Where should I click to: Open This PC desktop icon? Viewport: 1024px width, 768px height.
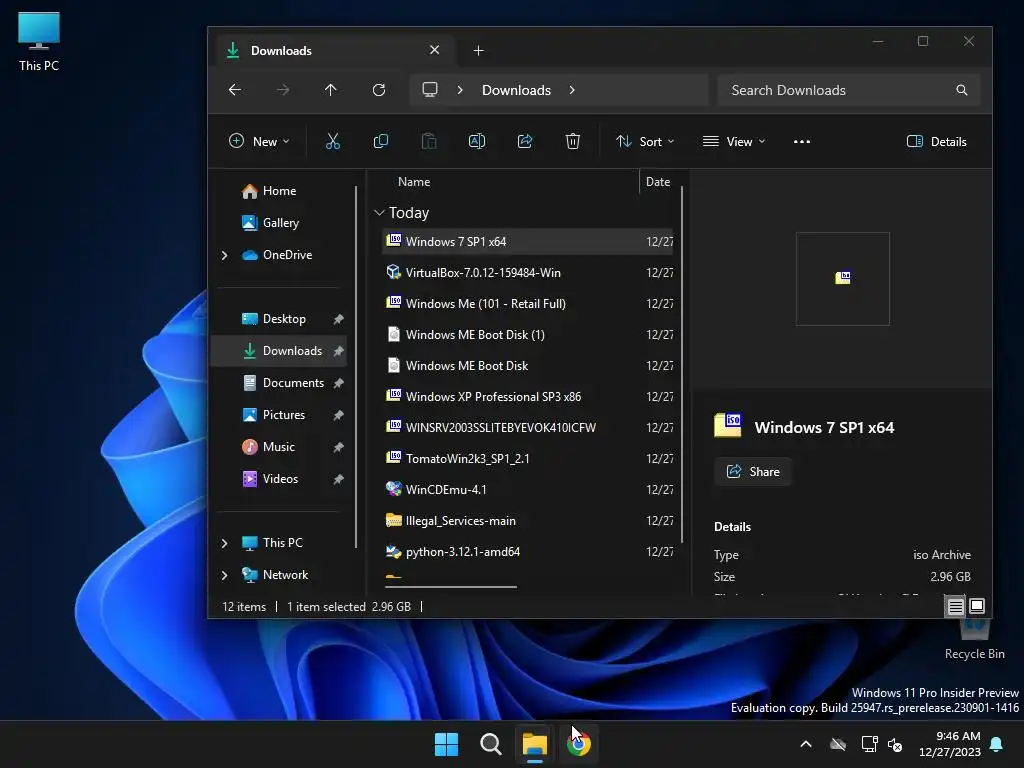[39, 40]
